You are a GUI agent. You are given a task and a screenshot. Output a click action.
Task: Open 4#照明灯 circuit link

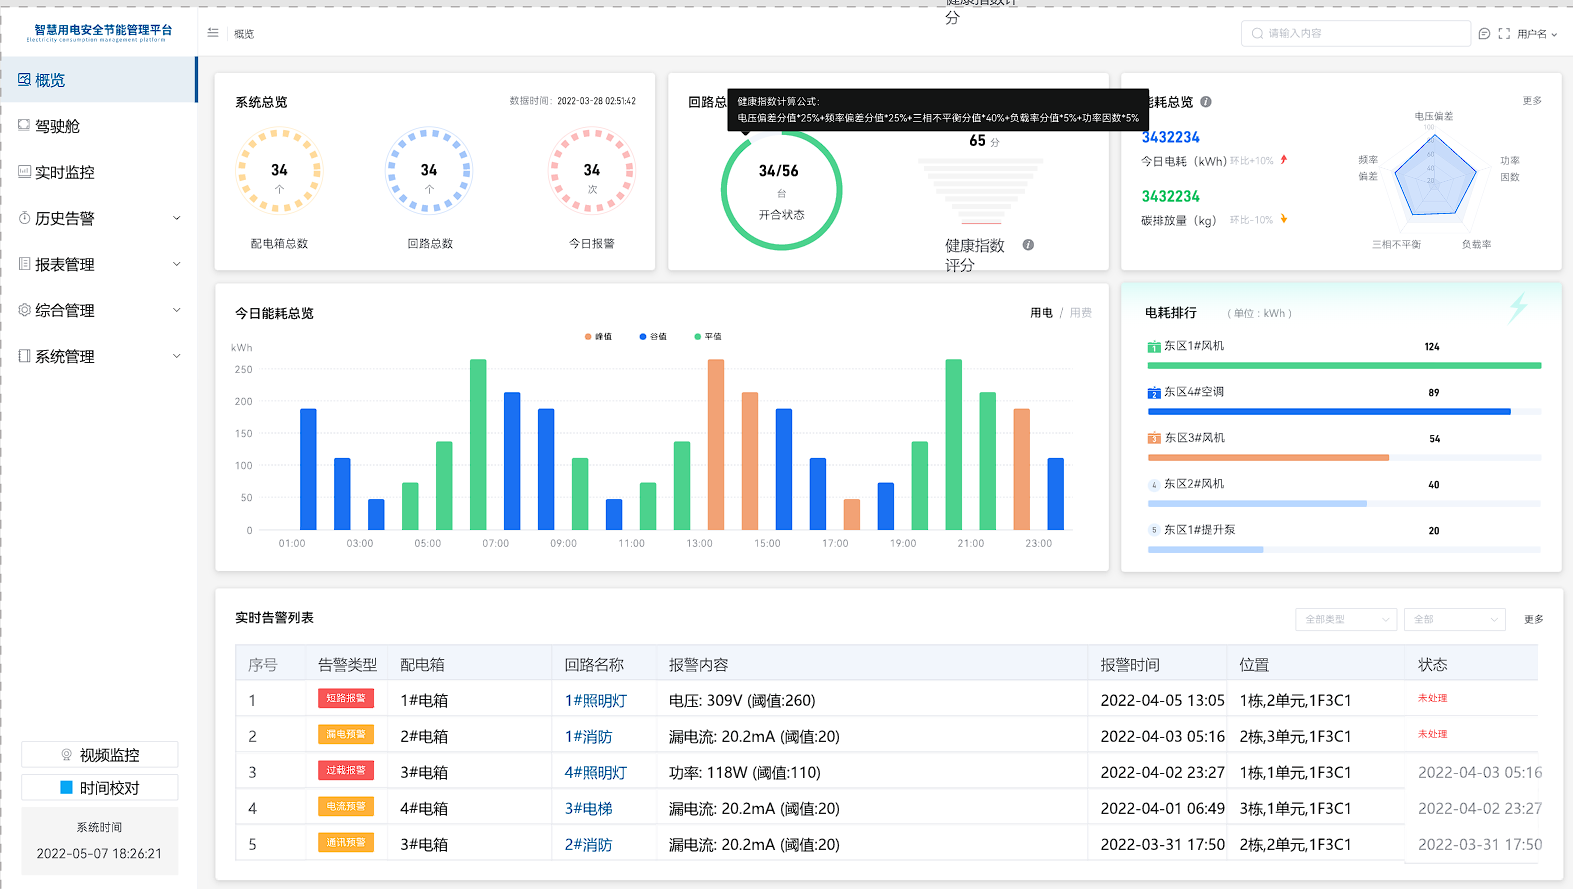coord(596,772)
